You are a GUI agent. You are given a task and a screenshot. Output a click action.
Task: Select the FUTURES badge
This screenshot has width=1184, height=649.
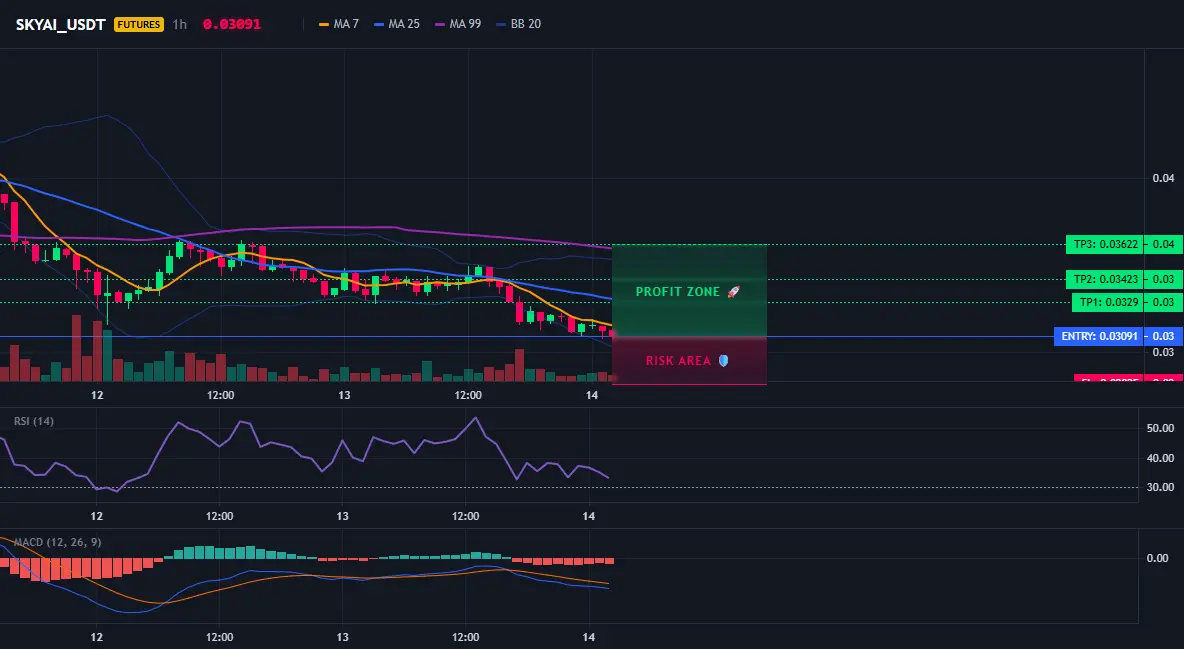[x=139, y=24]
